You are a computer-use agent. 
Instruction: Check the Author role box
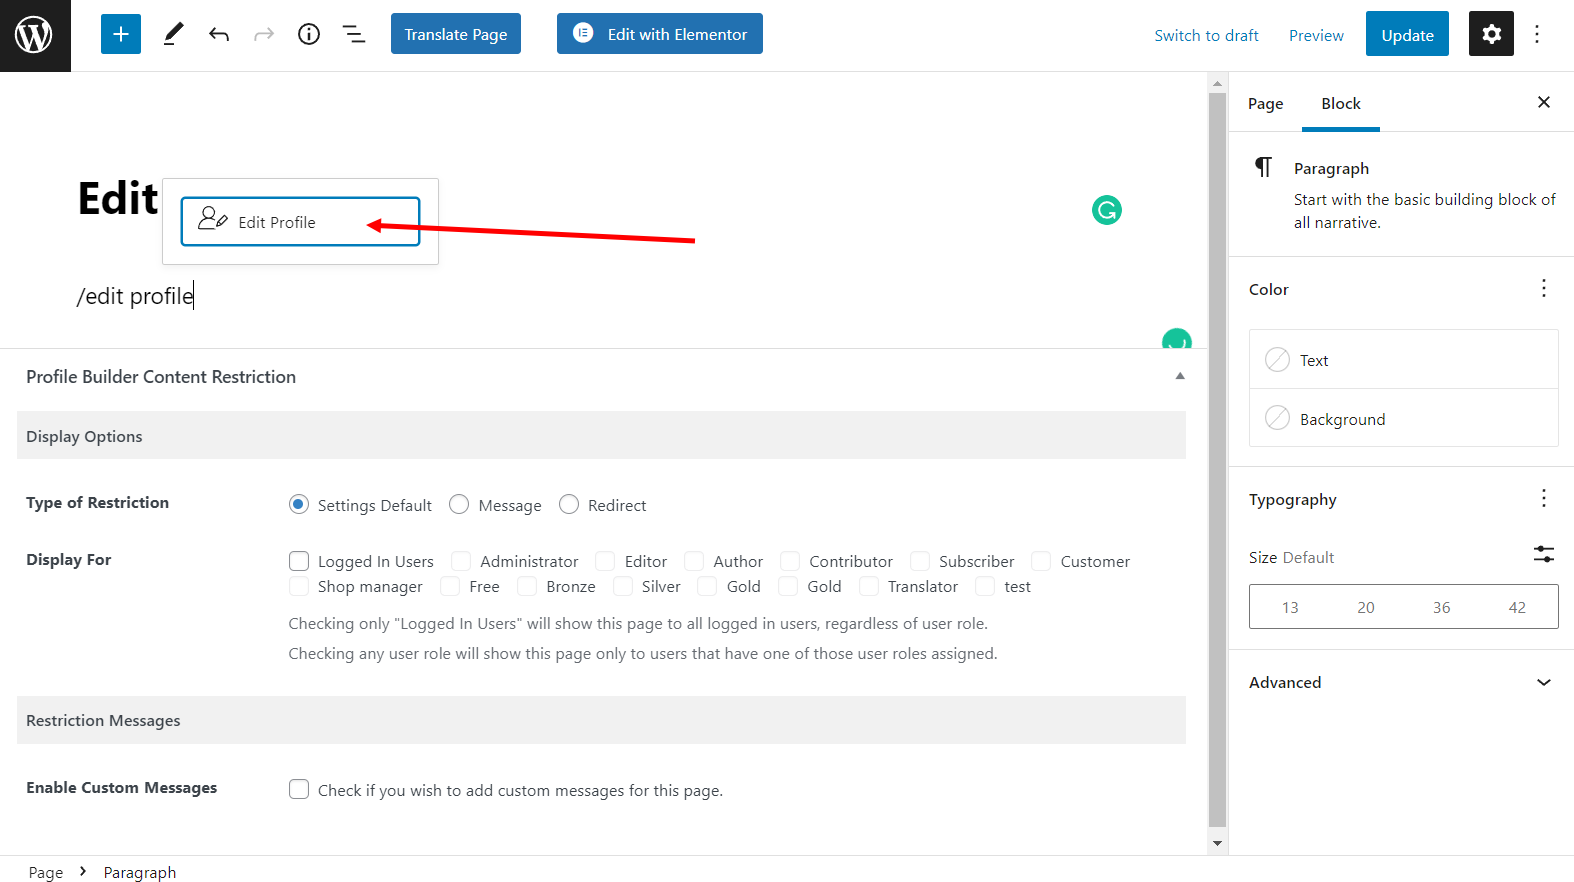[x=694, y=560]
